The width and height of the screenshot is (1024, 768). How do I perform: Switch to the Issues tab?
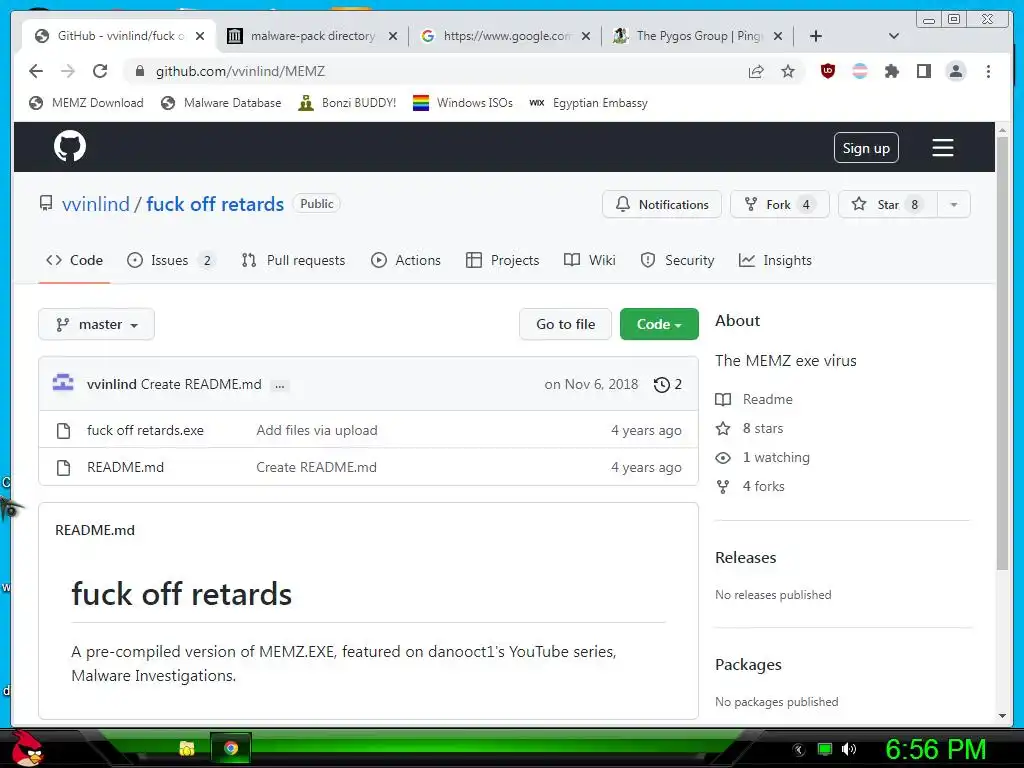click(171, 260)
